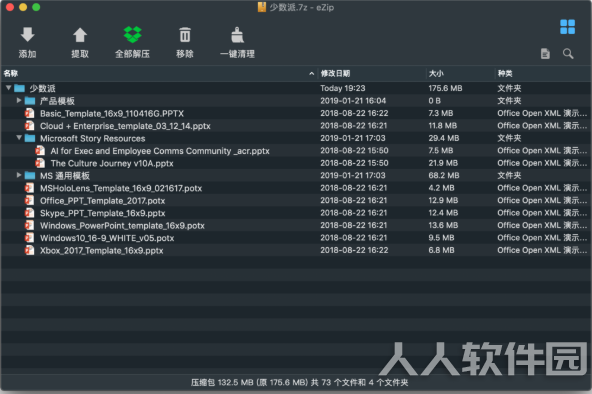Click the Office_PPT_Template_2017 file icon

tap(29, 200)
